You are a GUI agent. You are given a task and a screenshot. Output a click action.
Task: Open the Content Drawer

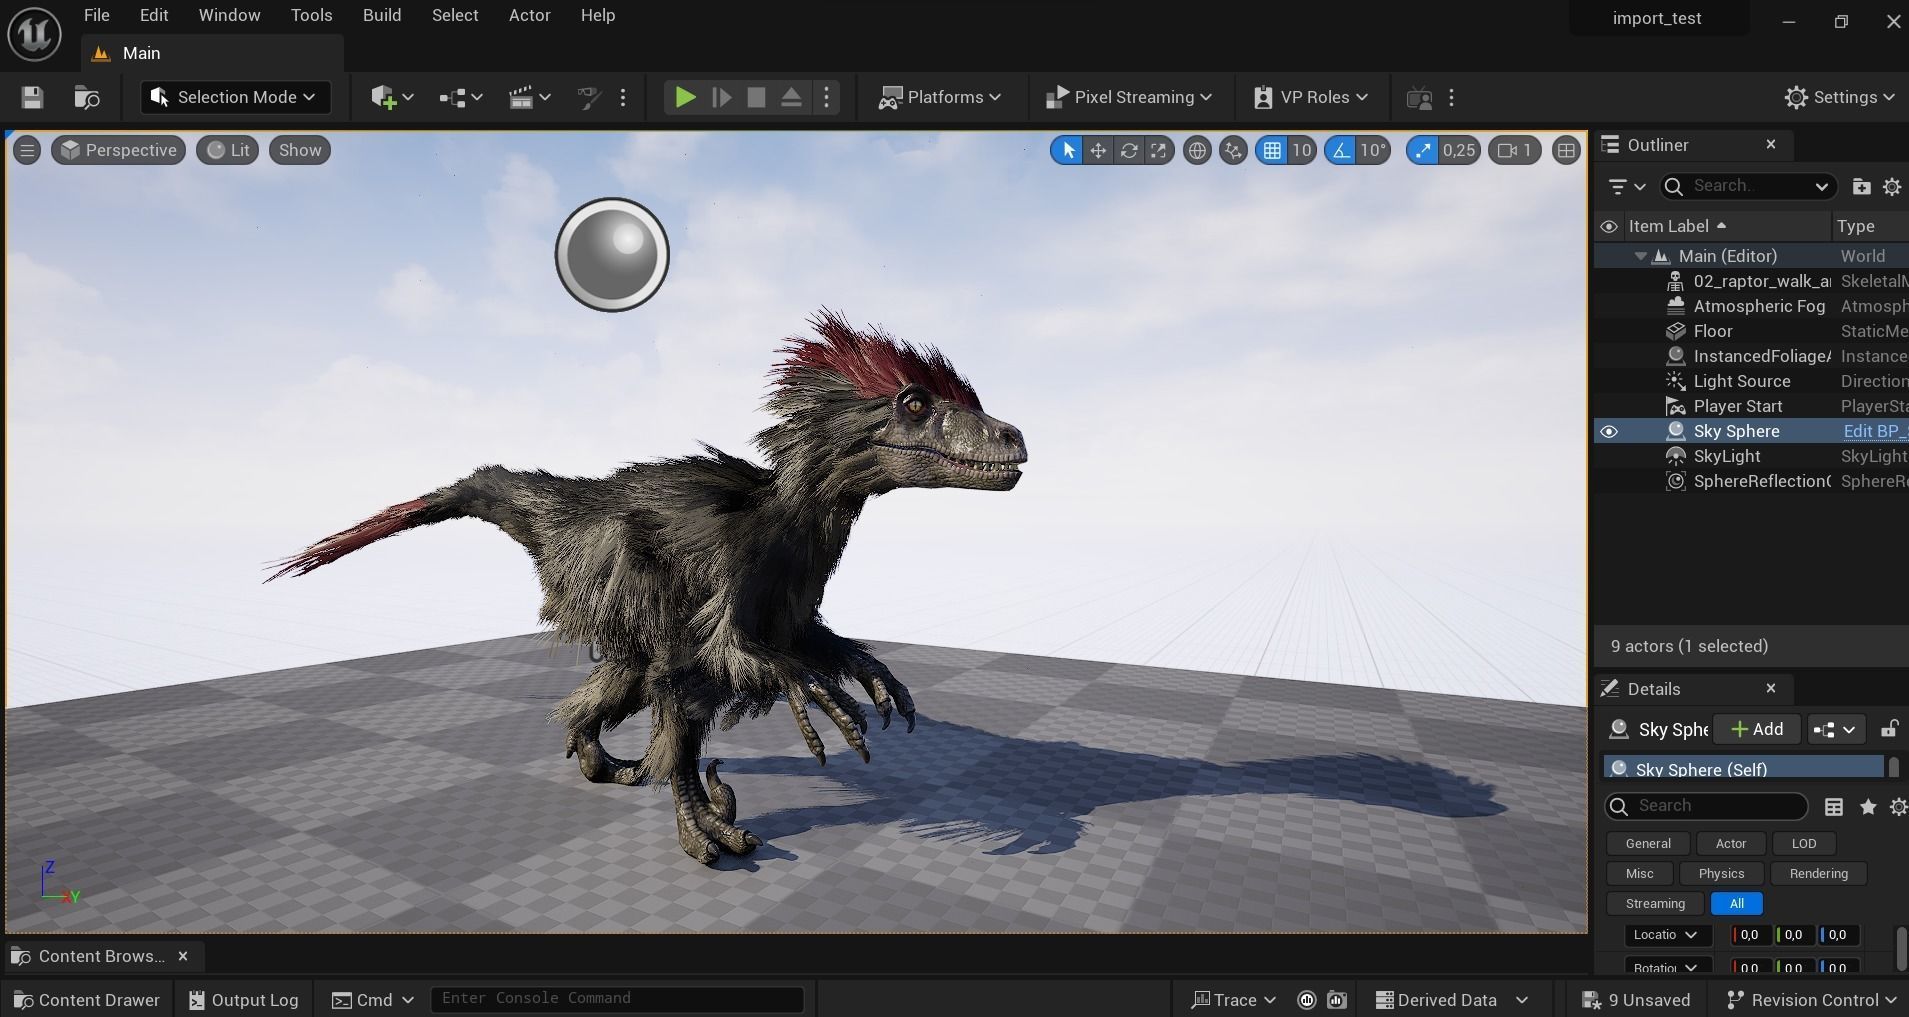pos(87,1000)
